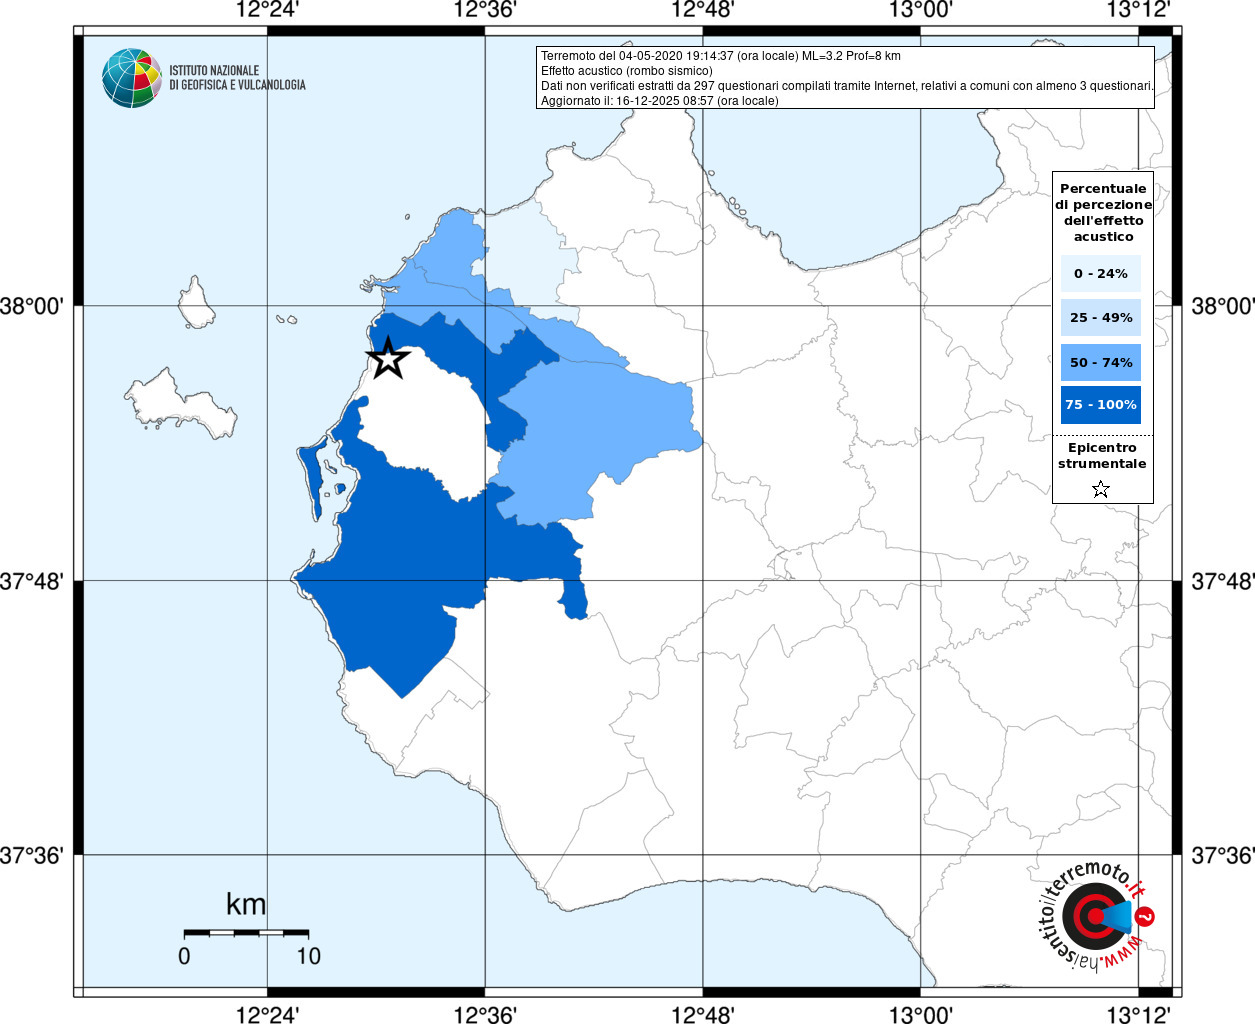Click the '10' scale bar label

(308, 956)
